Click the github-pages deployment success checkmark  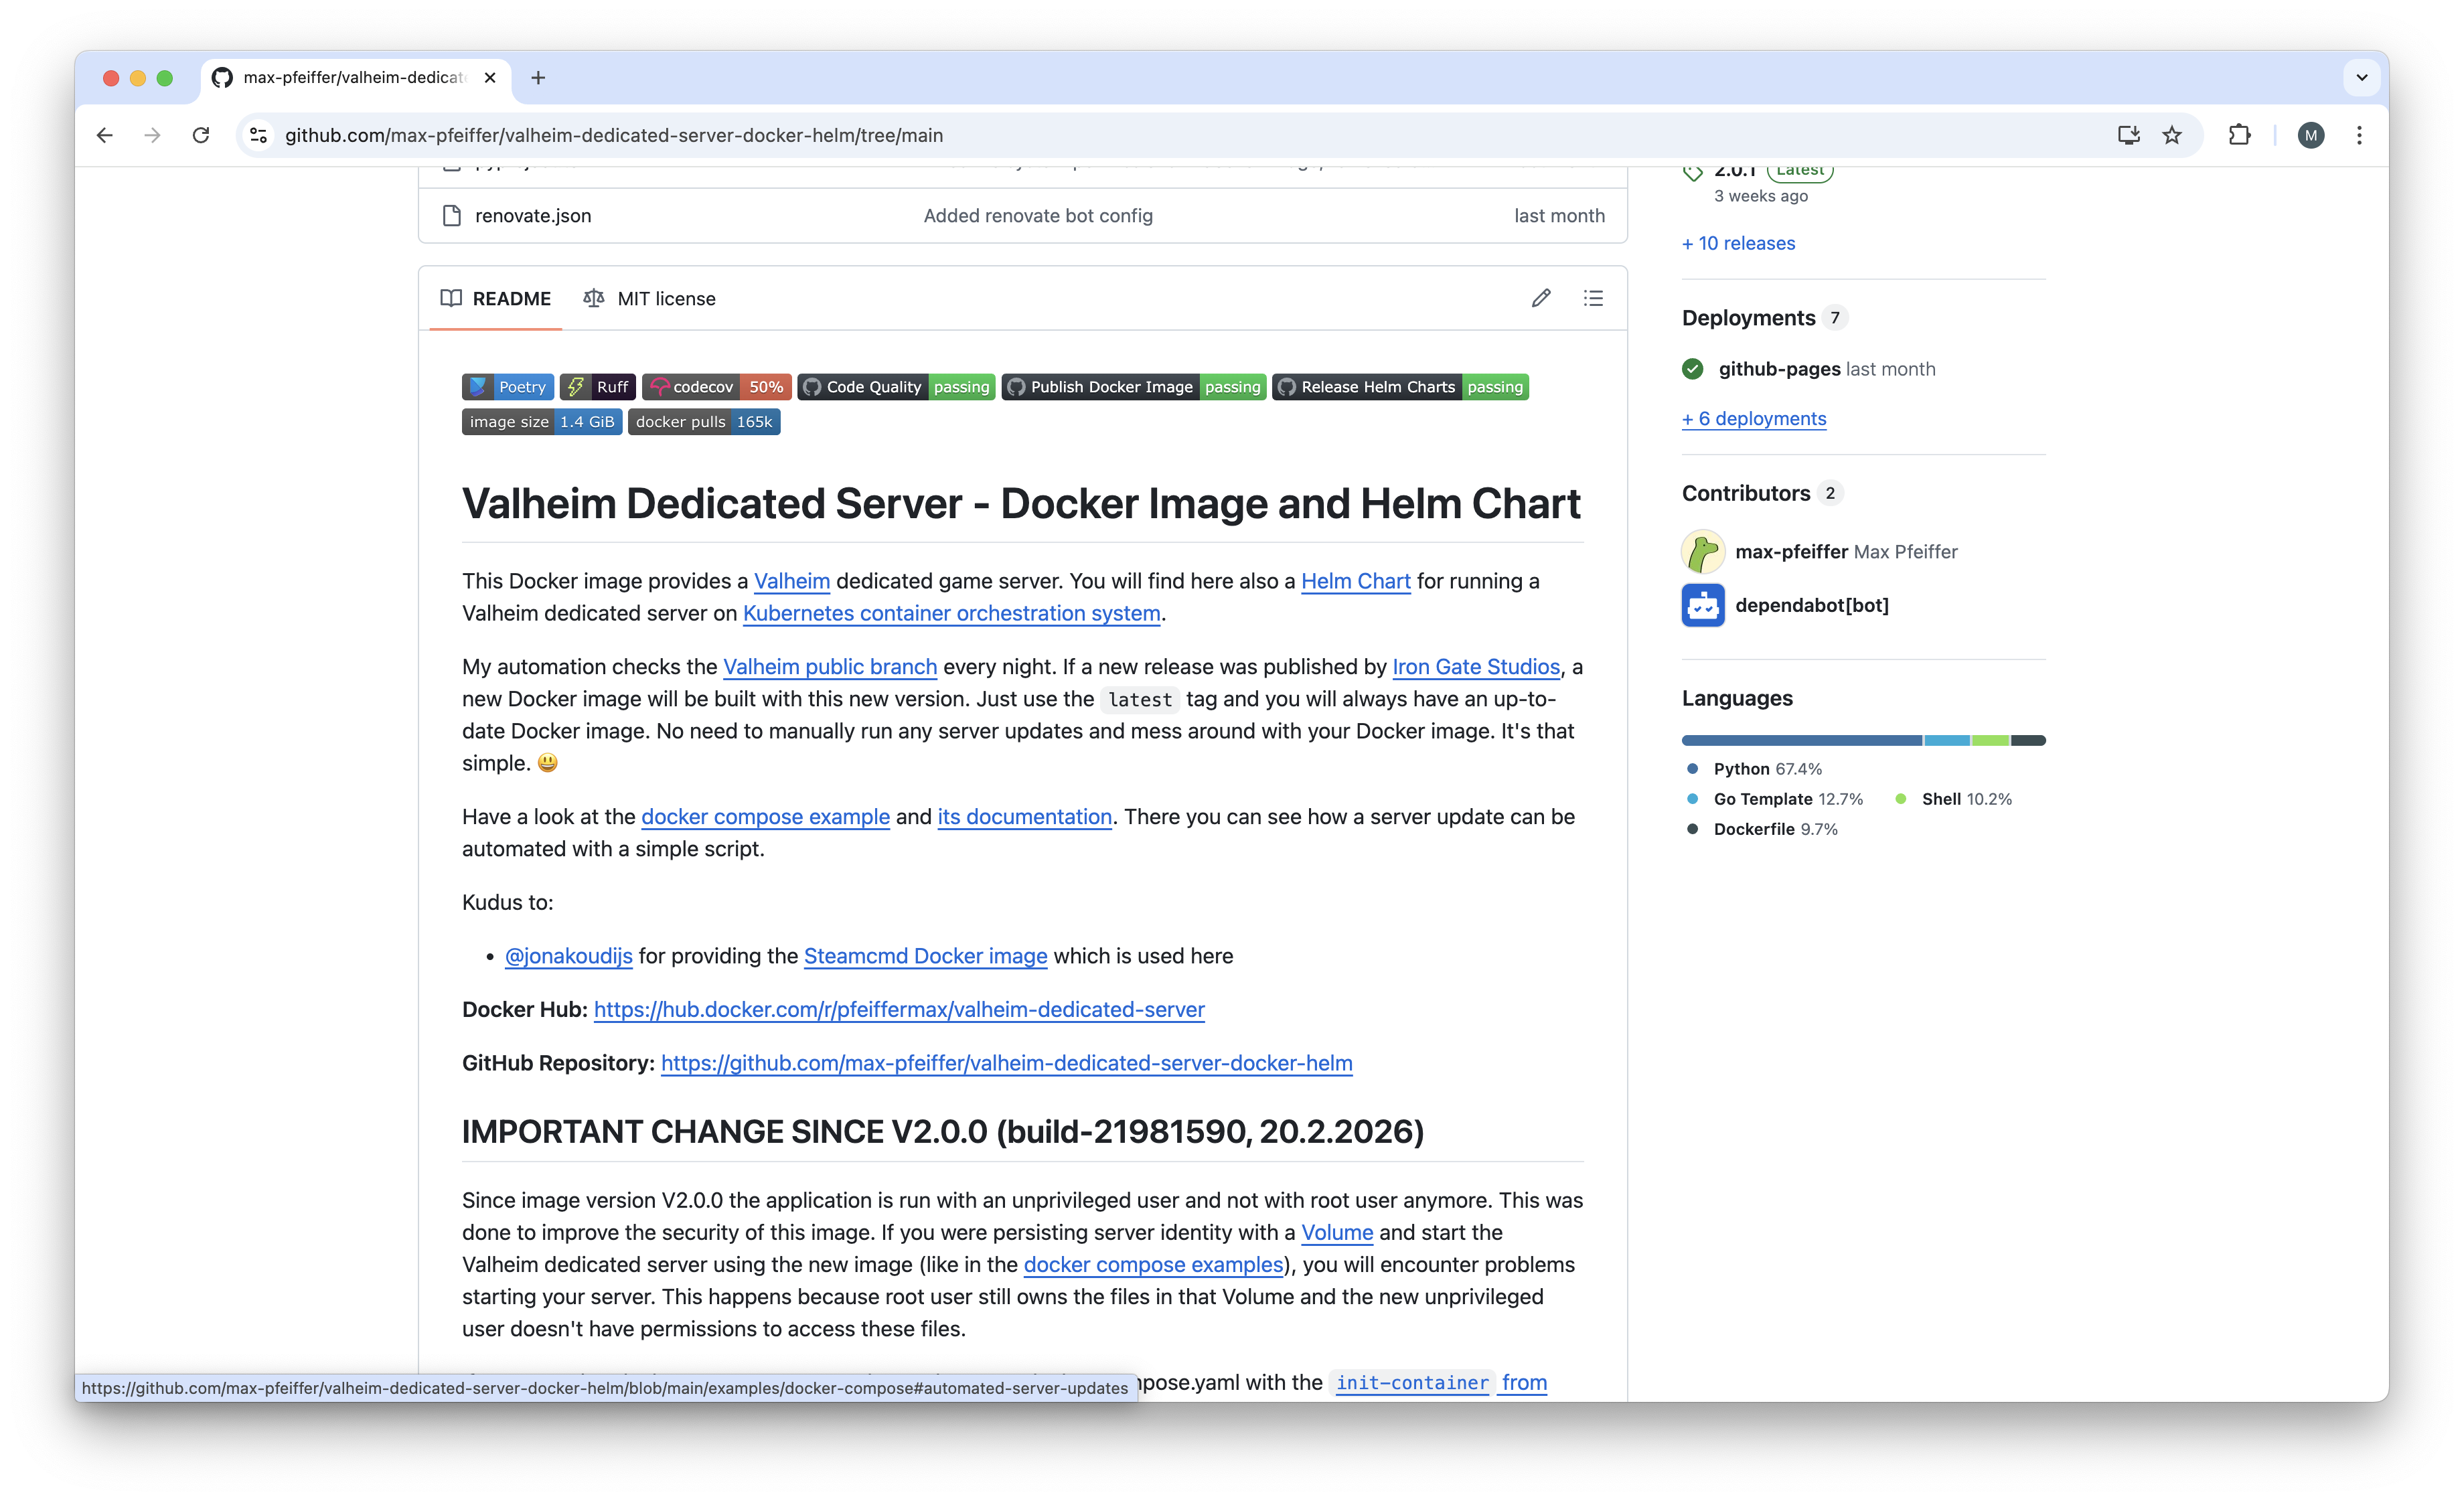click(x=1692, y=368)
